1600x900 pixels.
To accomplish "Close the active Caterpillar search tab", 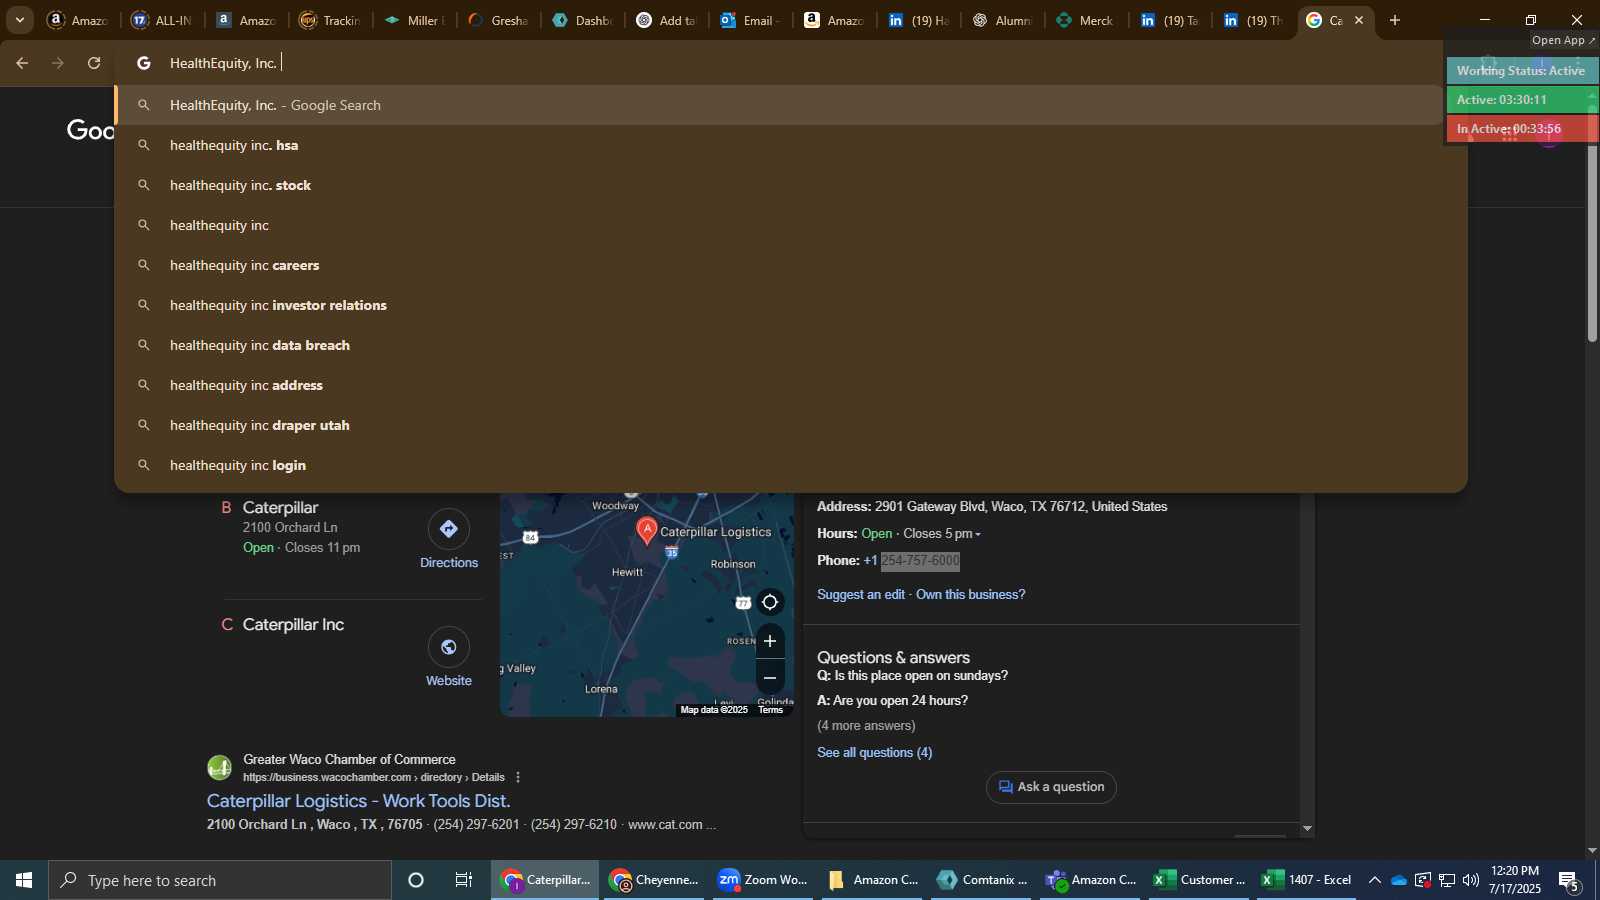I will [x=1359, y=20].
